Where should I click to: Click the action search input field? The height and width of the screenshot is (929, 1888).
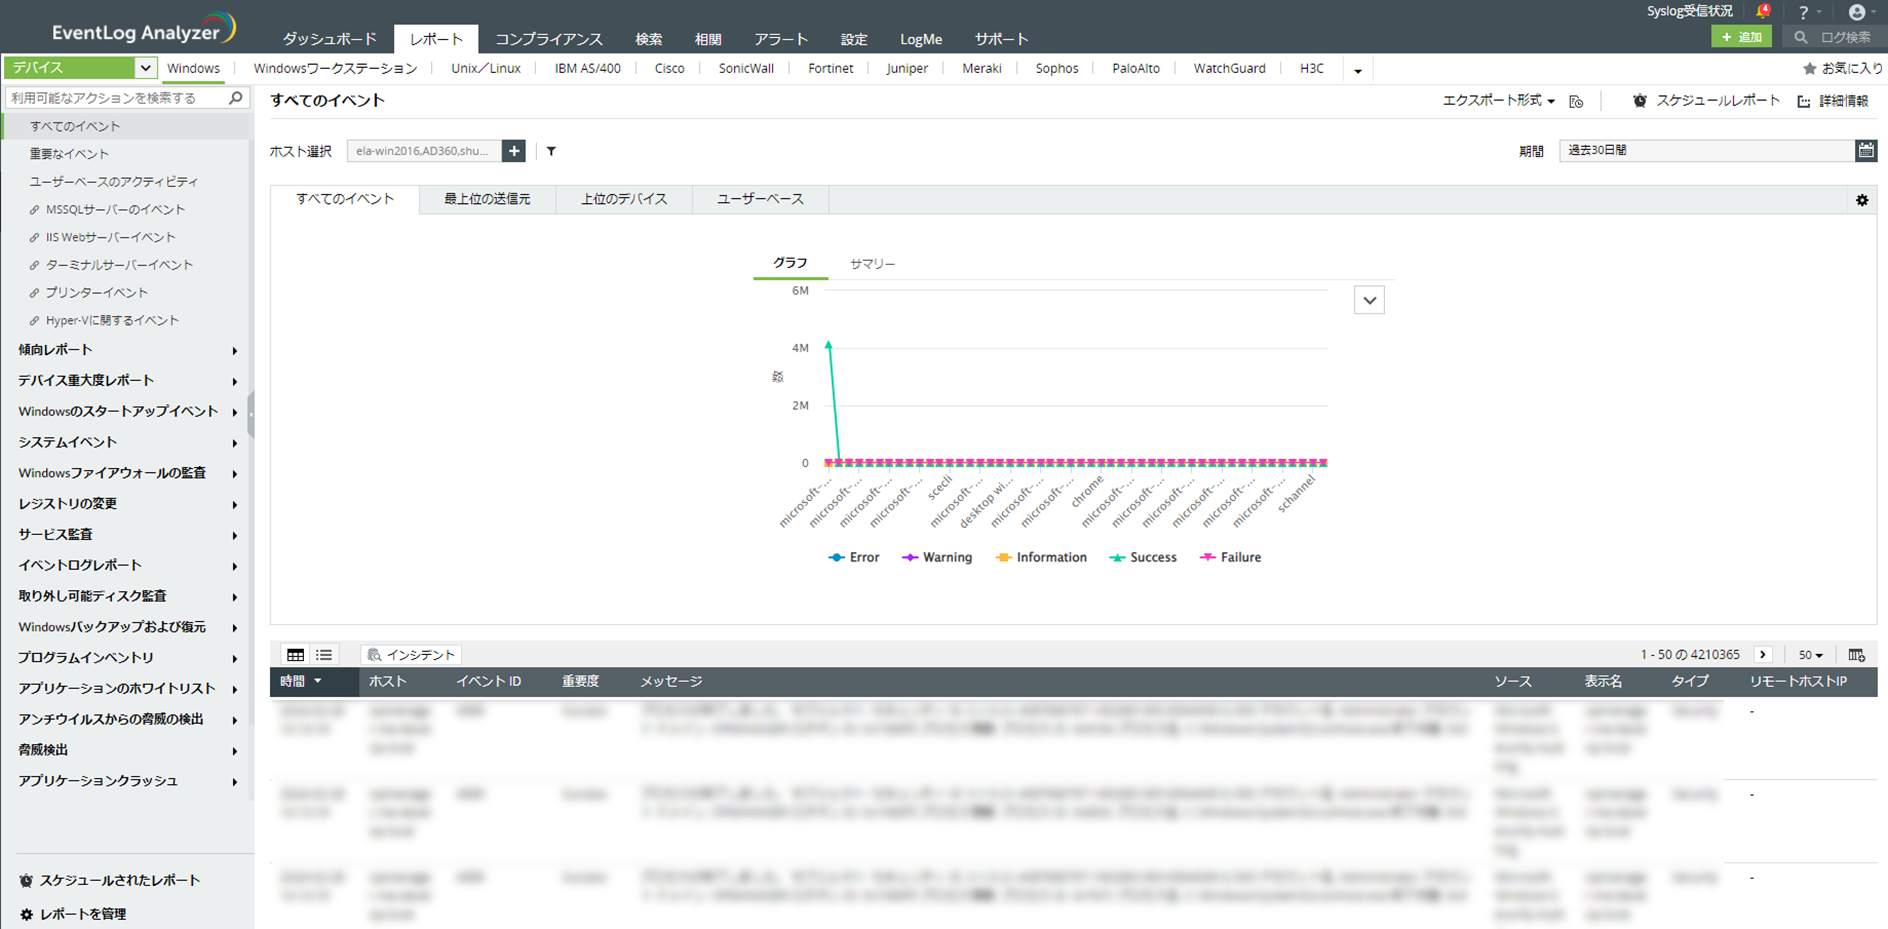point(116,98)
